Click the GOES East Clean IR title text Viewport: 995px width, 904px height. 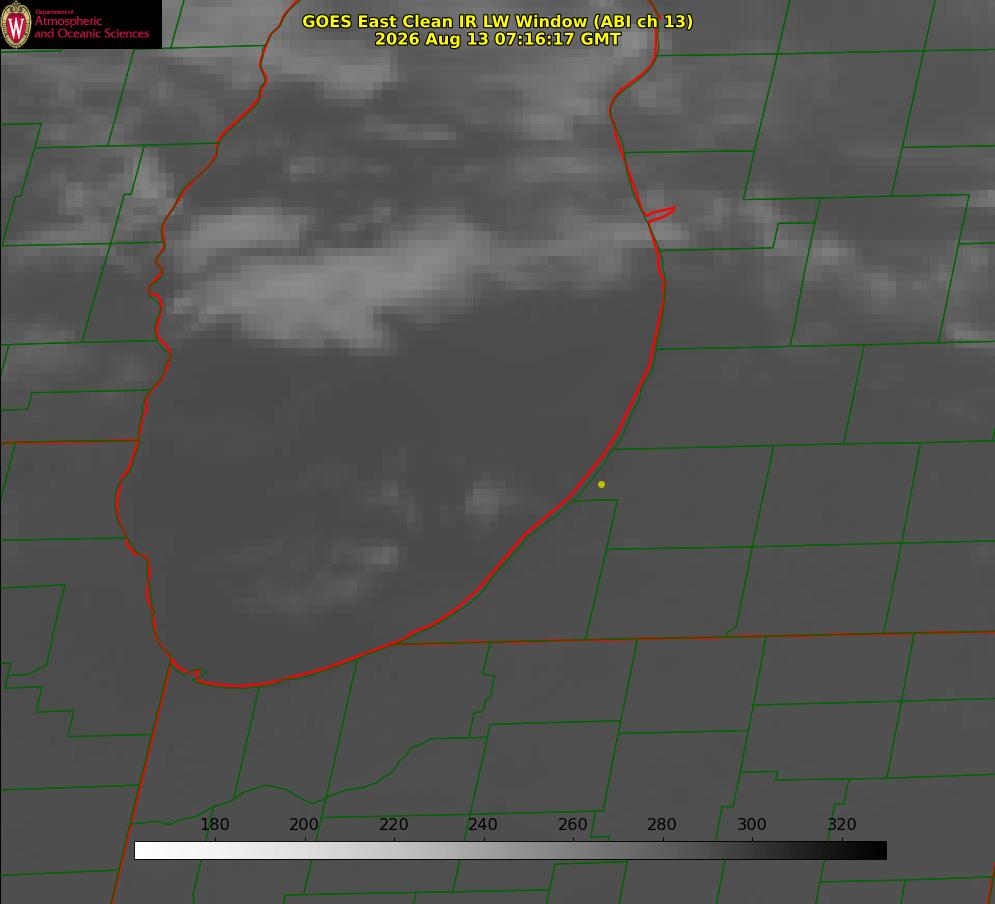pyautogui.click(x=498, y=21)
